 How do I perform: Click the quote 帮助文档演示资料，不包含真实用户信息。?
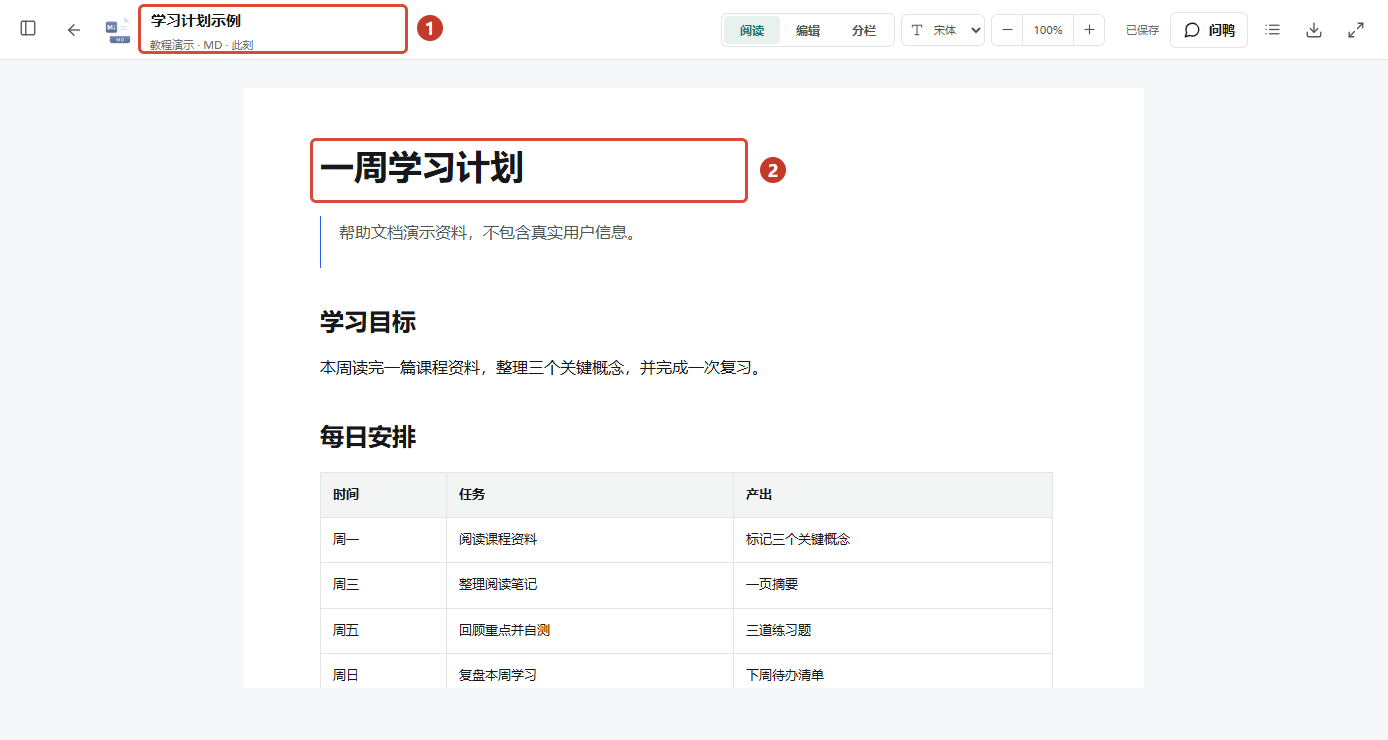click(488, 233)
